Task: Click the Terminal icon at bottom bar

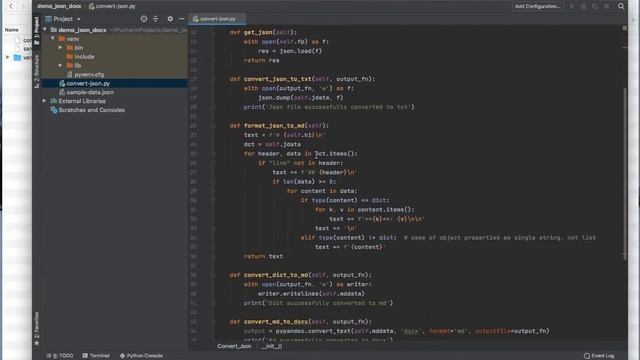Action: coord(85,356)
